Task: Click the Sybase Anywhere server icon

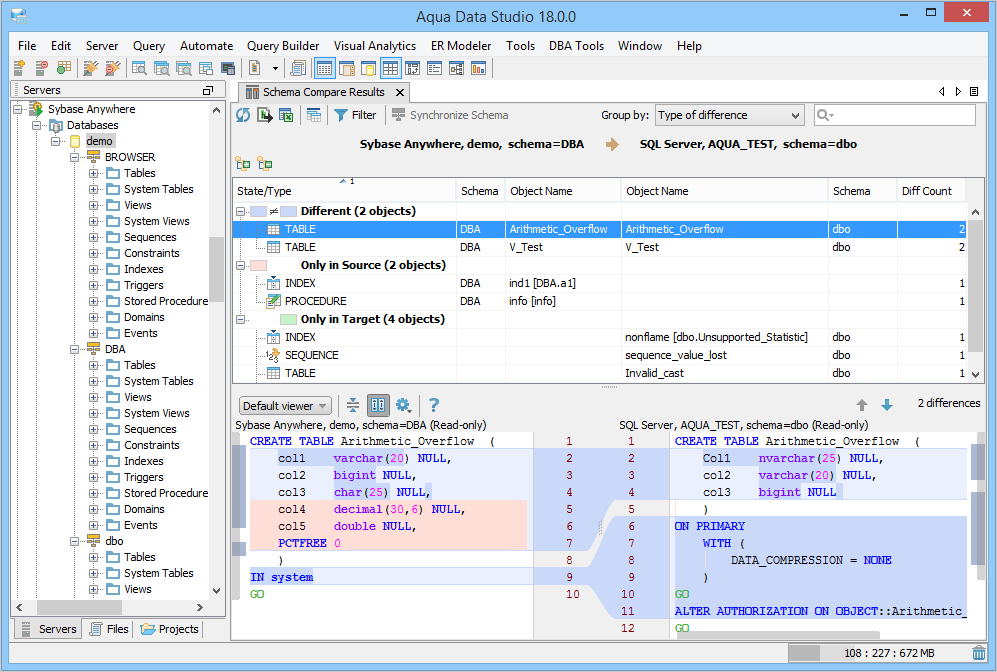Action: pos(37,109)
